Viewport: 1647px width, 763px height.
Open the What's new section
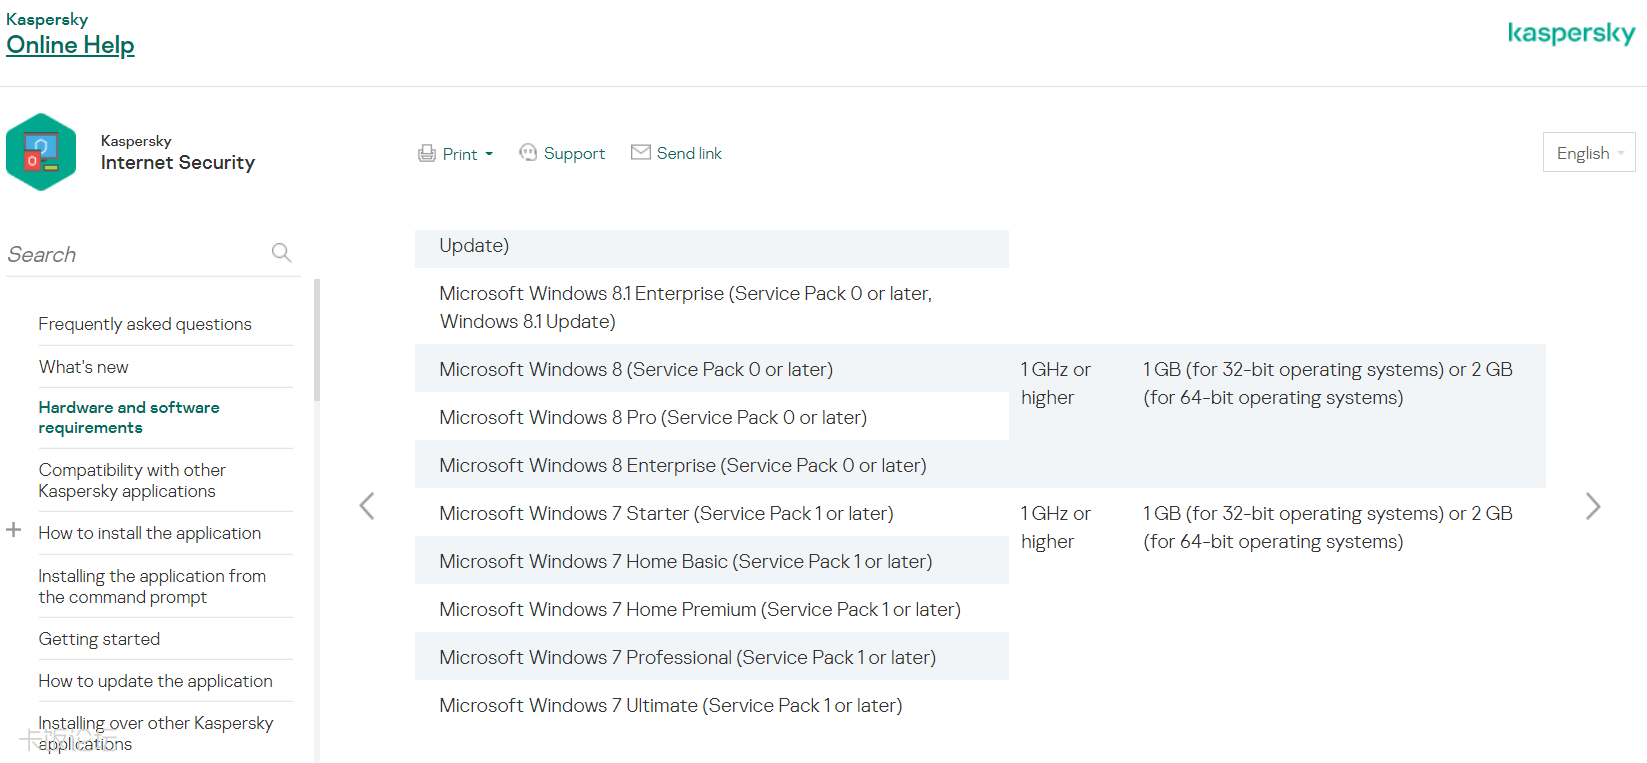pyautogui.click(x=84, y=367)
